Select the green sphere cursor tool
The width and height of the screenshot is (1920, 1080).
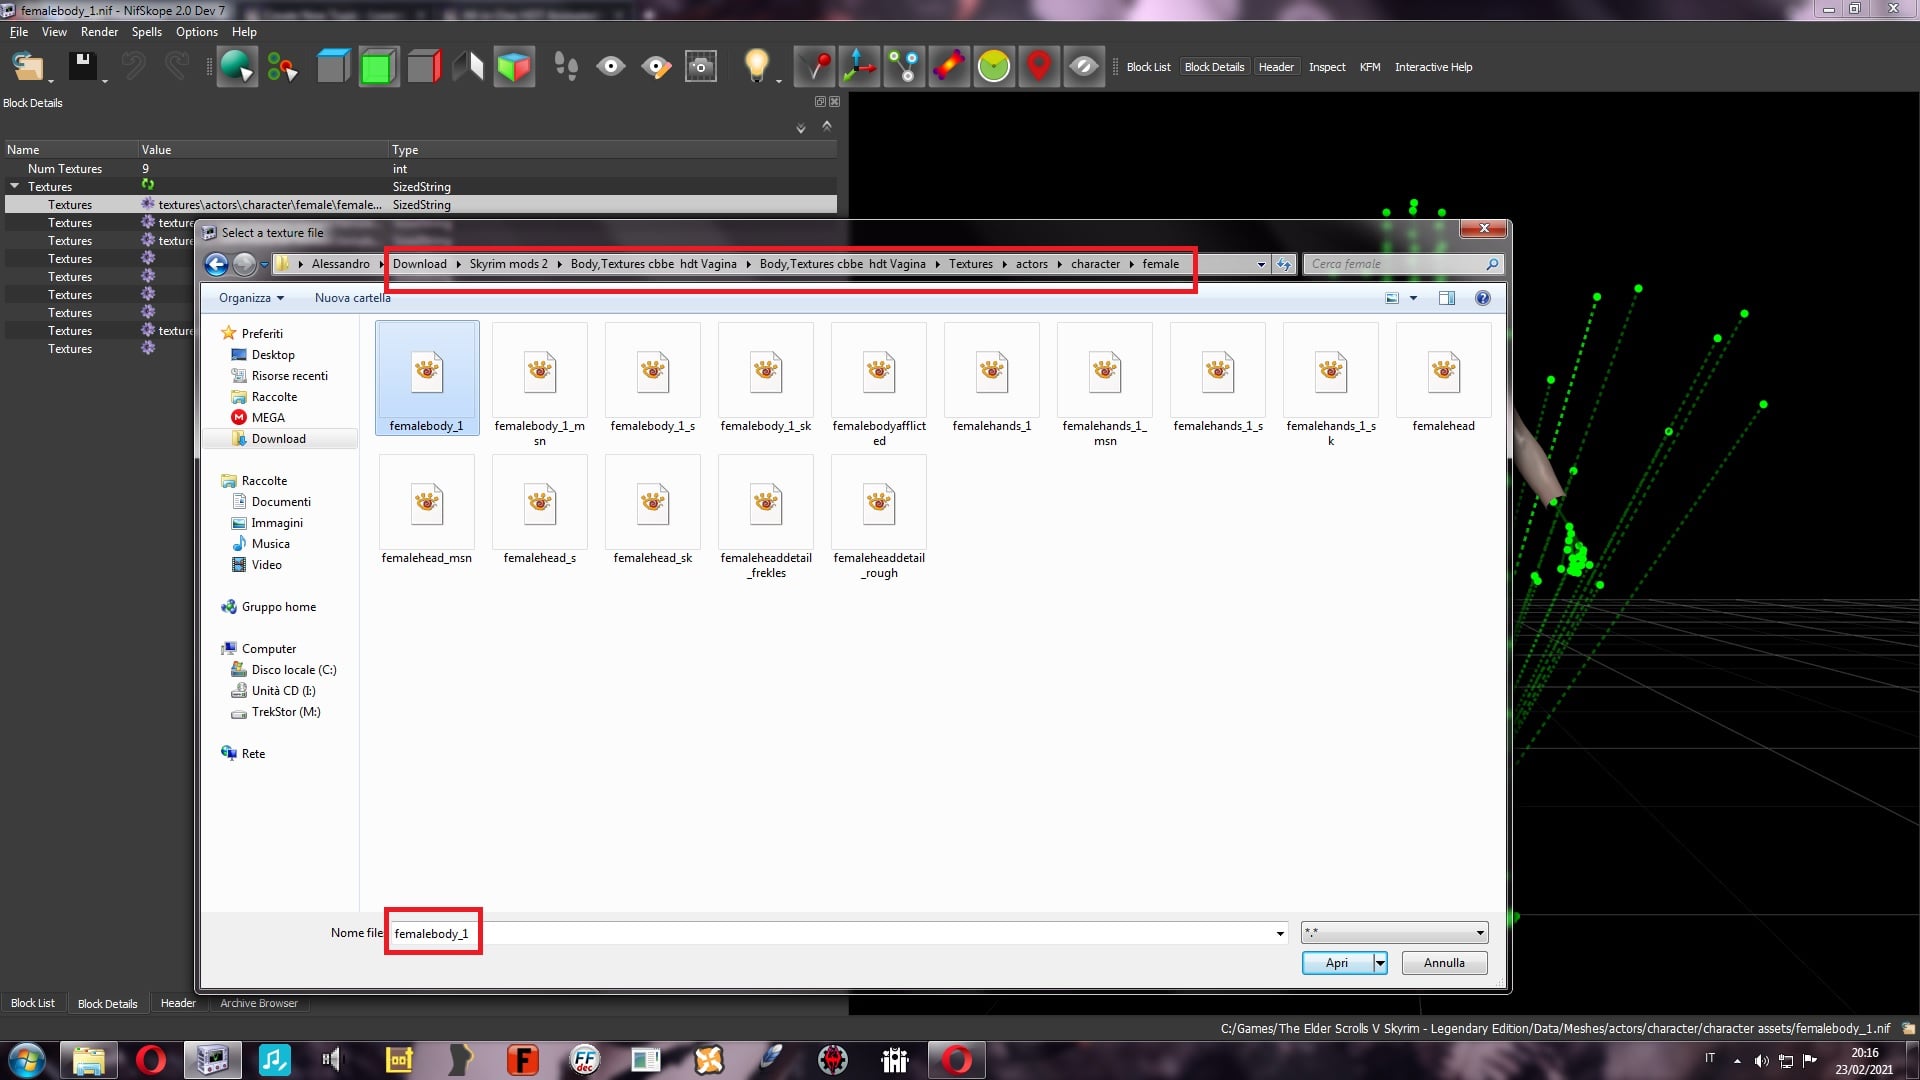[238, 67]
